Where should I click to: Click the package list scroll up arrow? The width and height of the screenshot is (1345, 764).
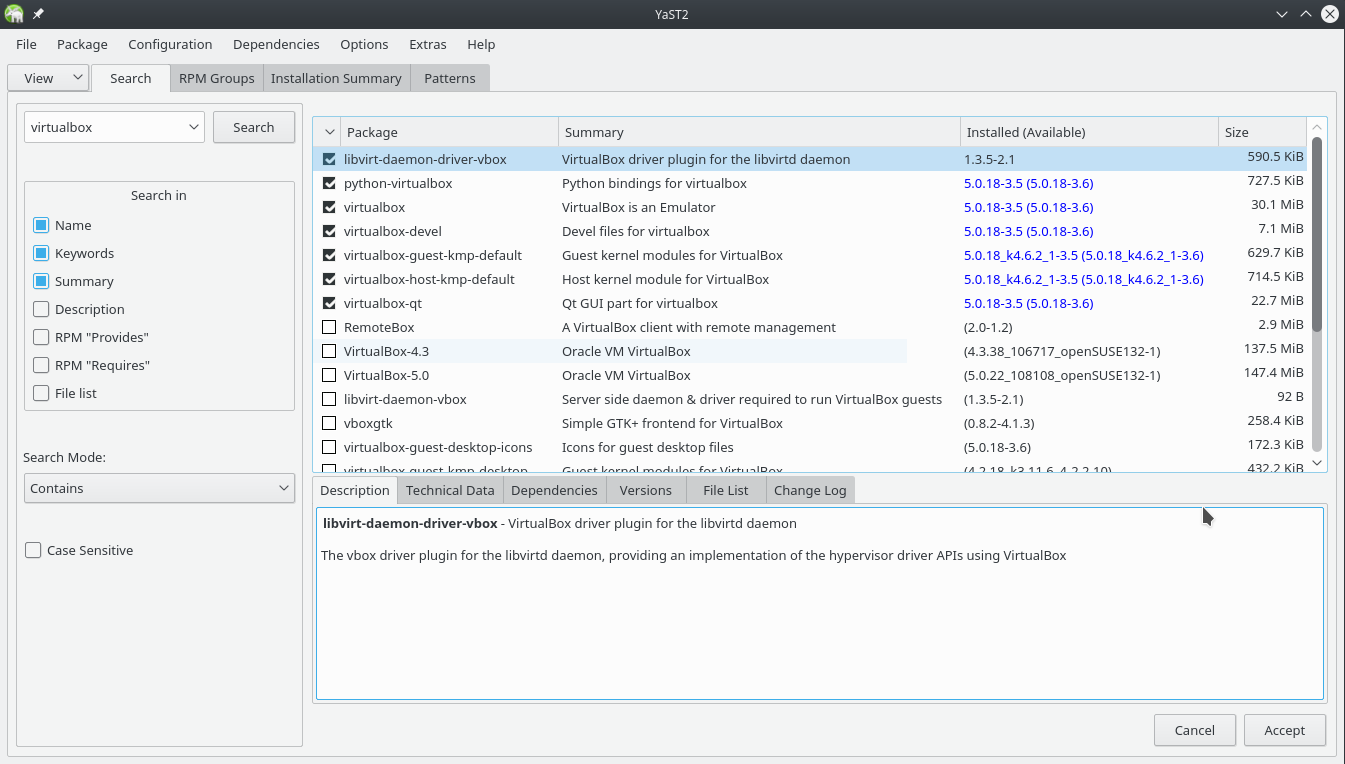click(1317, 127)
